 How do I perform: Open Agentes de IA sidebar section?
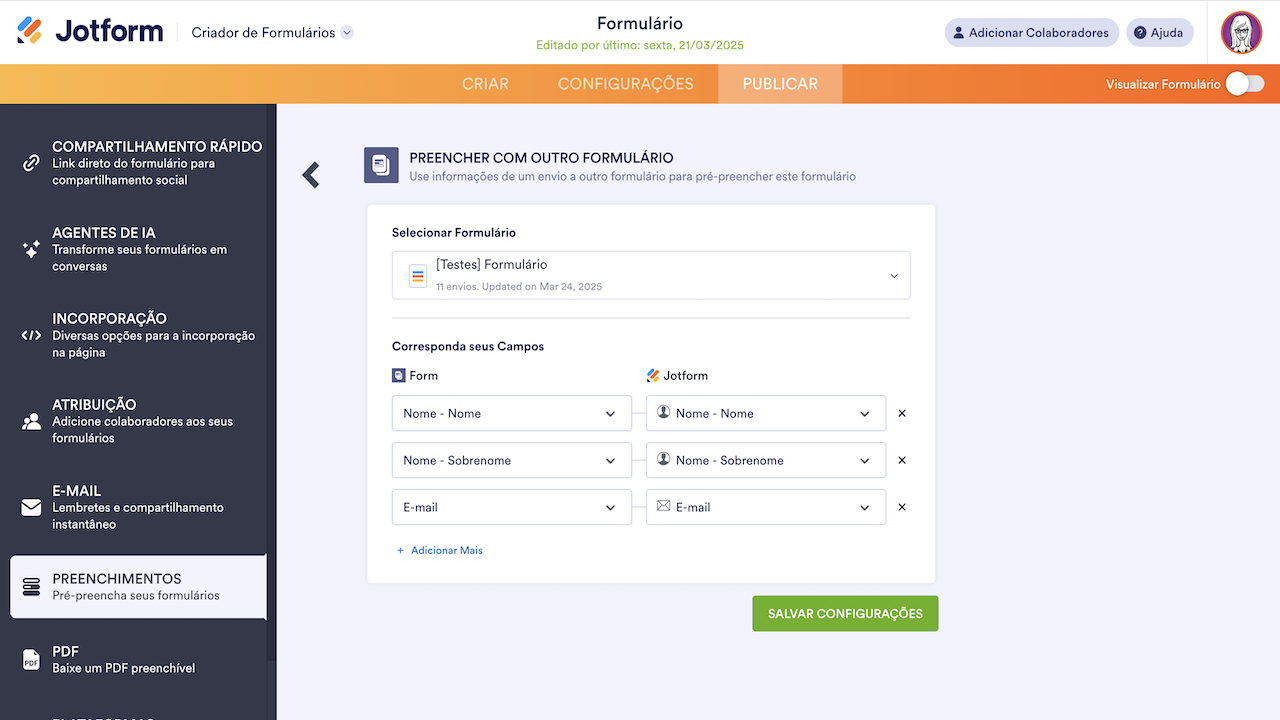pyautogui.click(x=138, y=249)
